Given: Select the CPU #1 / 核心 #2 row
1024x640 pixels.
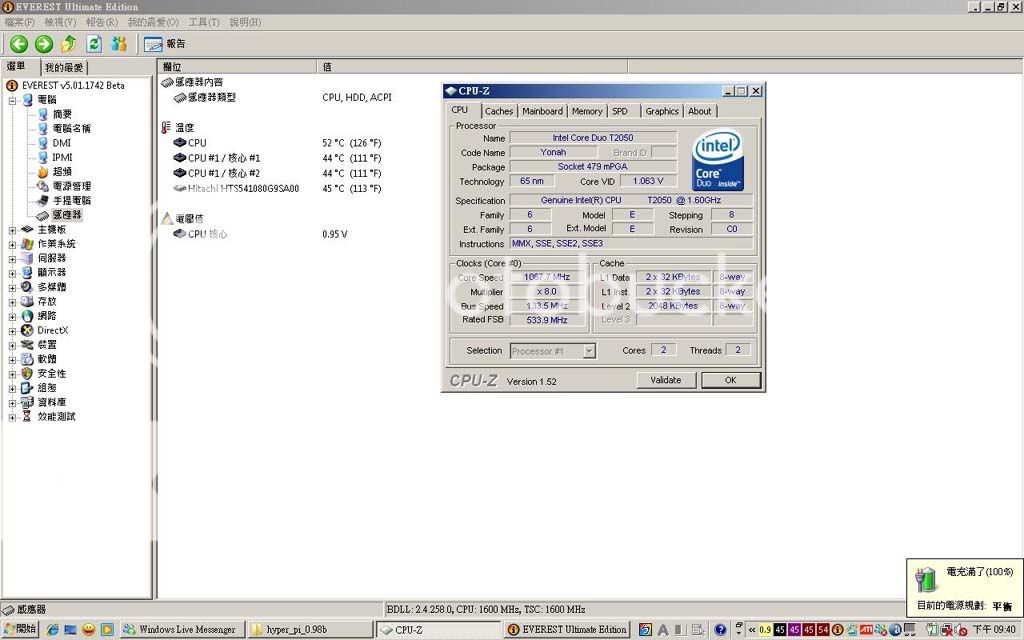Looking at the screenshot, I should [x=278, y=174].
